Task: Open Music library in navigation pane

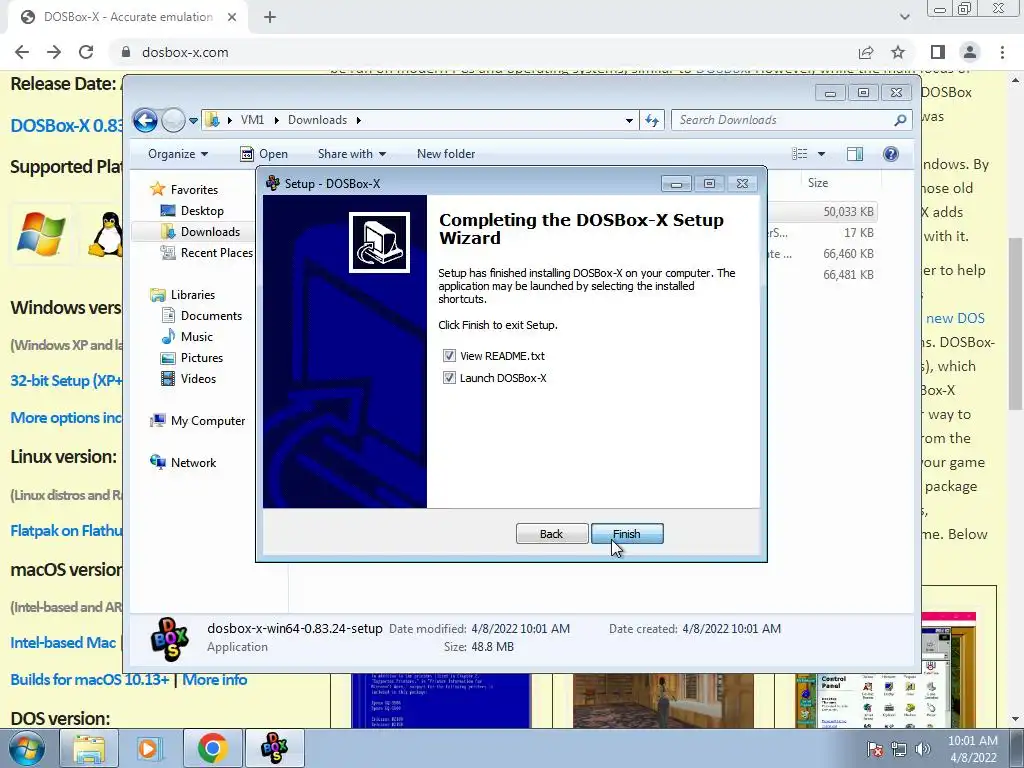Action: 197,337
